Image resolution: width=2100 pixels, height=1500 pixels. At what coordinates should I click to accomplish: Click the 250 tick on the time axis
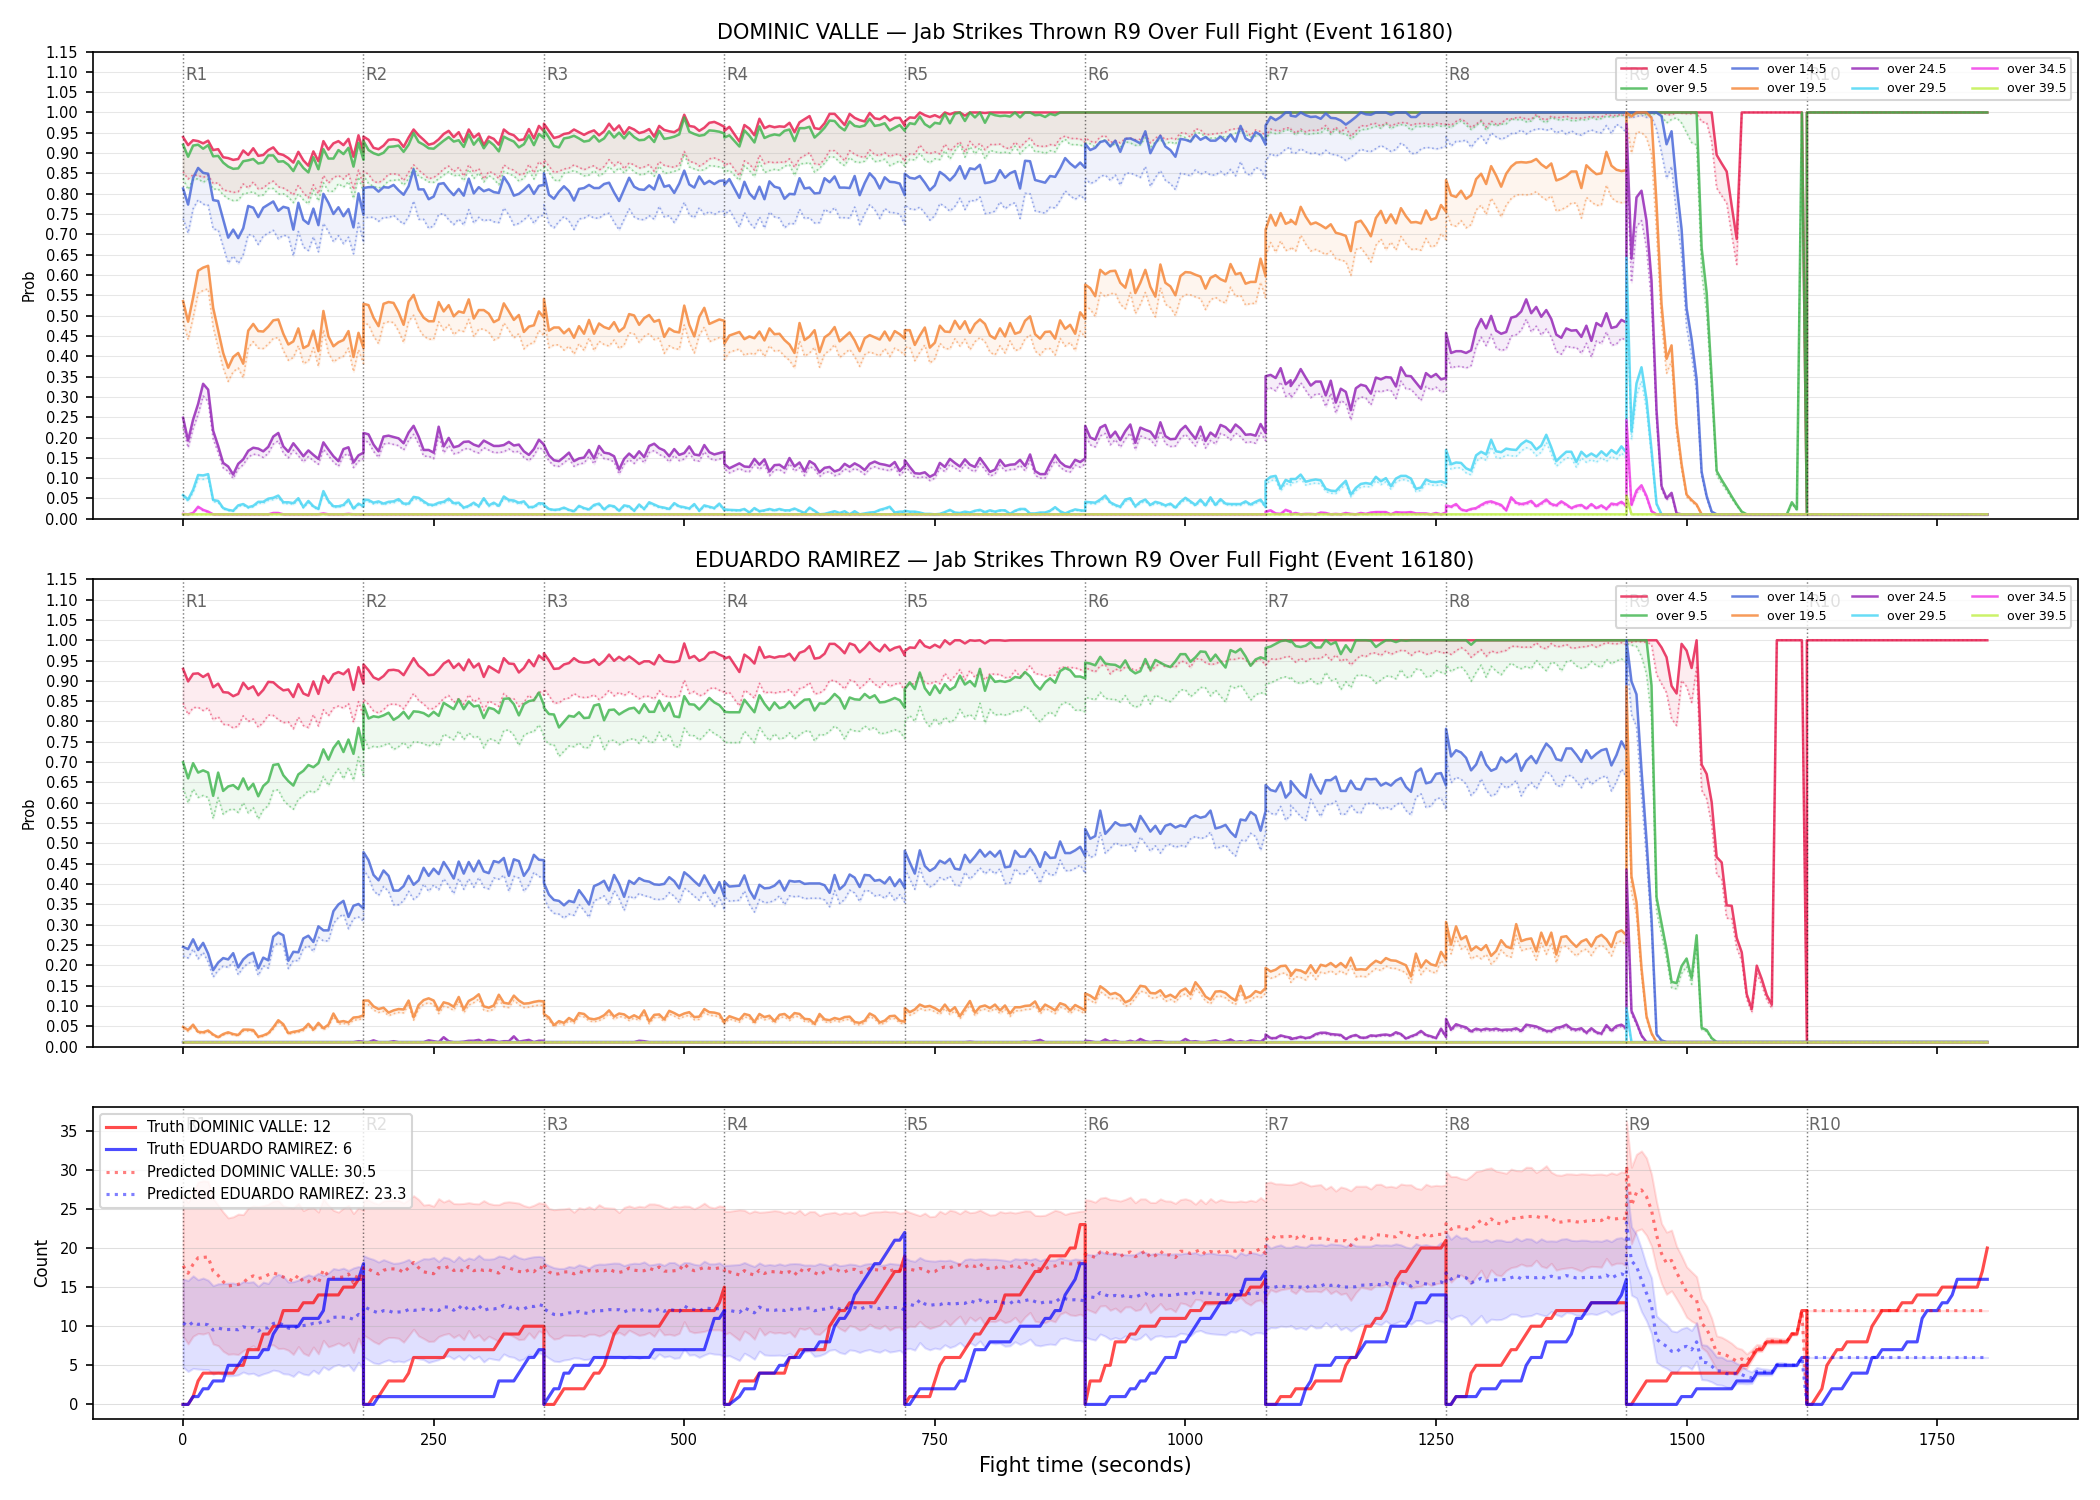pyautogui.click(x=433, y=1440)
